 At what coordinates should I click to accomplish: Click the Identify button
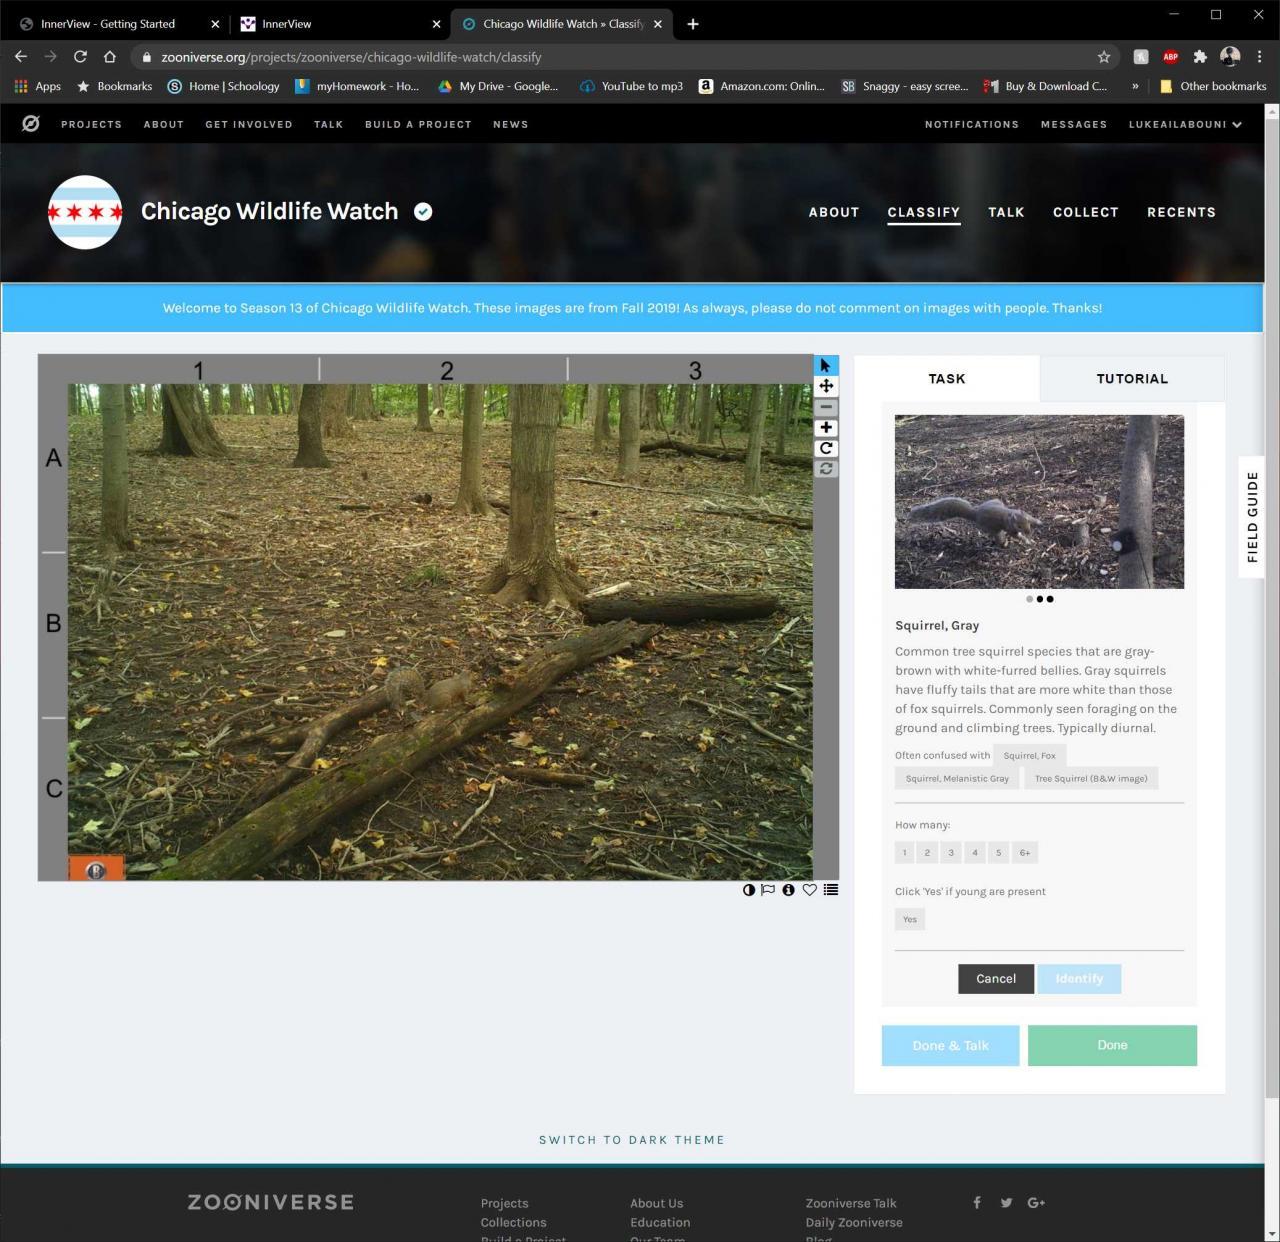coord(1079,979)
